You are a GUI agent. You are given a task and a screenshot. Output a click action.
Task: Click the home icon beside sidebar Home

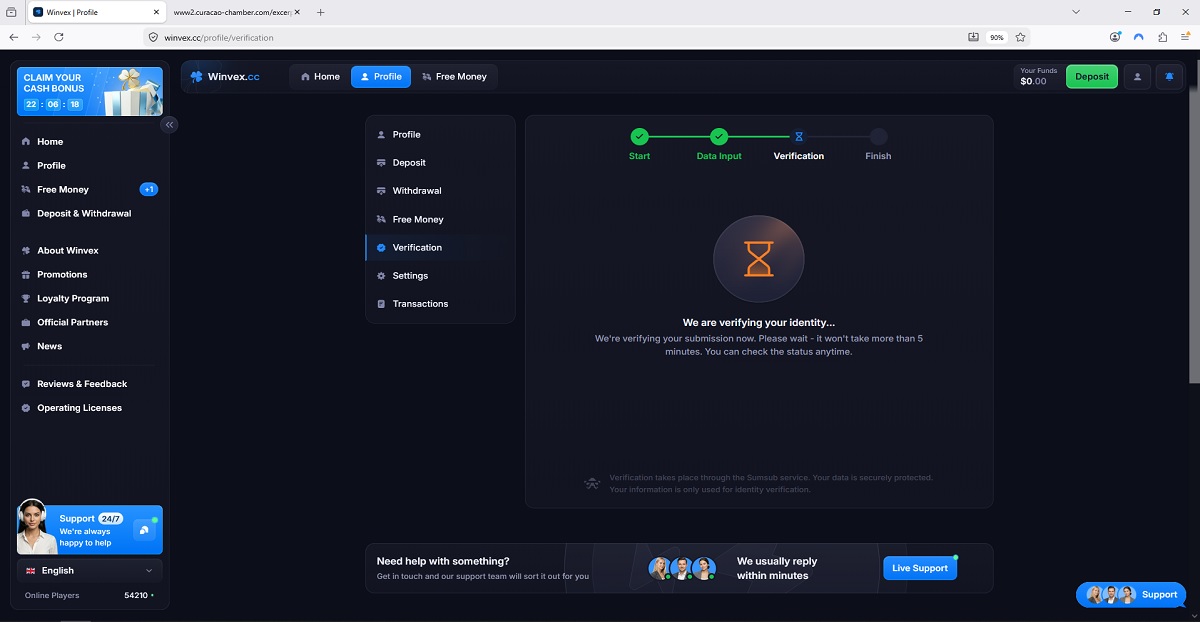click(x=26, y=142)
